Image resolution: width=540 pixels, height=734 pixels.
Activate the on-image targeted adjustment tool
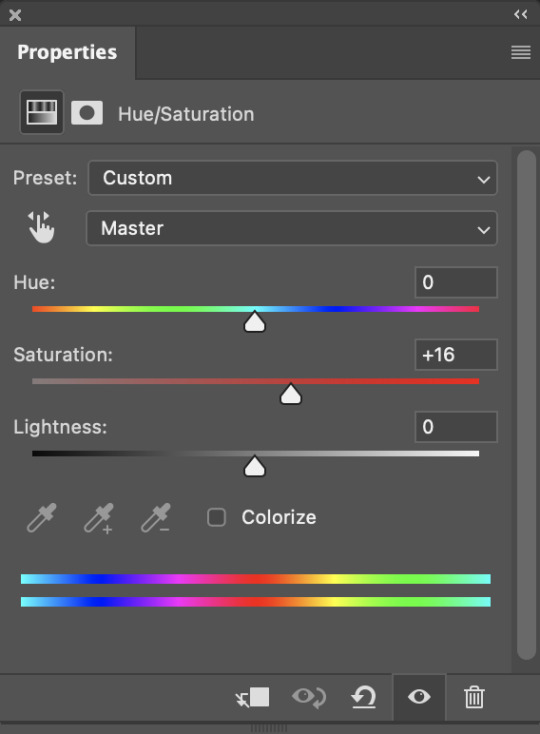(41, 228)
